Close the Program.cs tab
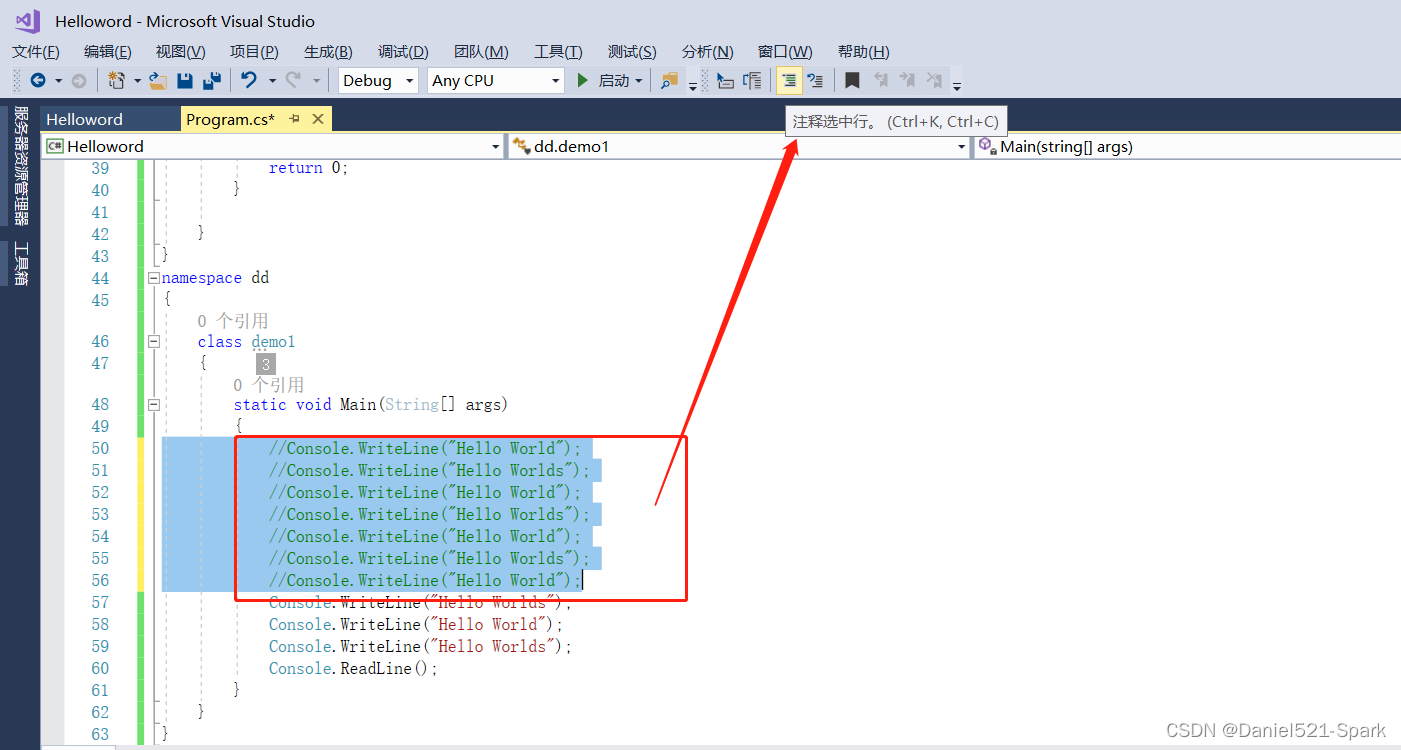Screen dimensions: 1401x750 pyautogui.click(x=318, y=119)
